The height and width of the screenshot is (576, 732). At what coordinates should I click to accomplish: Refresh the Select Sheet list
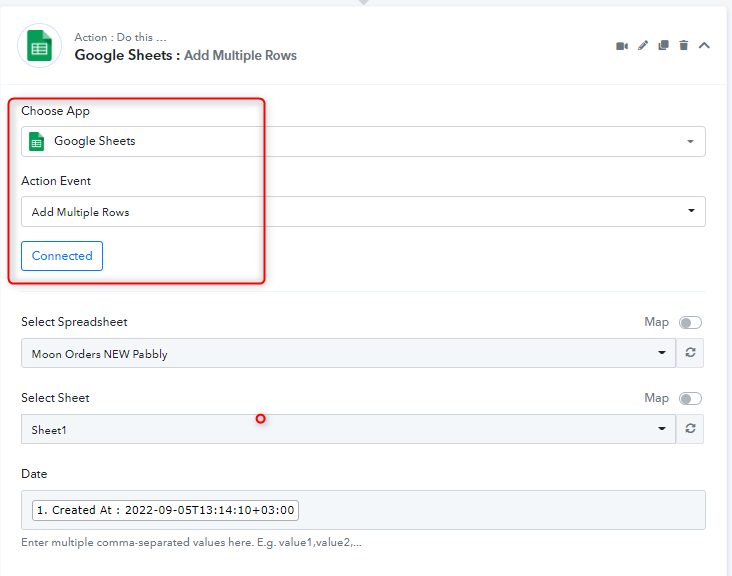[x=691, y=429]
